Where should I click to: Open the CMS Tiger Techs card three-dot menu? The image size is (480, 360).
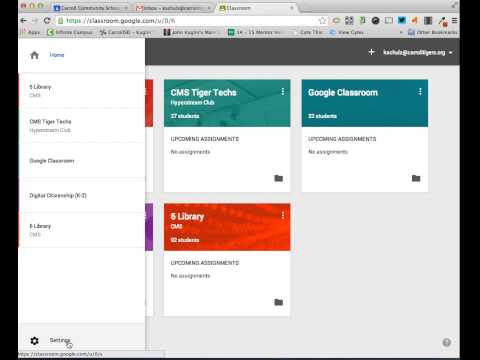[283, 92]
